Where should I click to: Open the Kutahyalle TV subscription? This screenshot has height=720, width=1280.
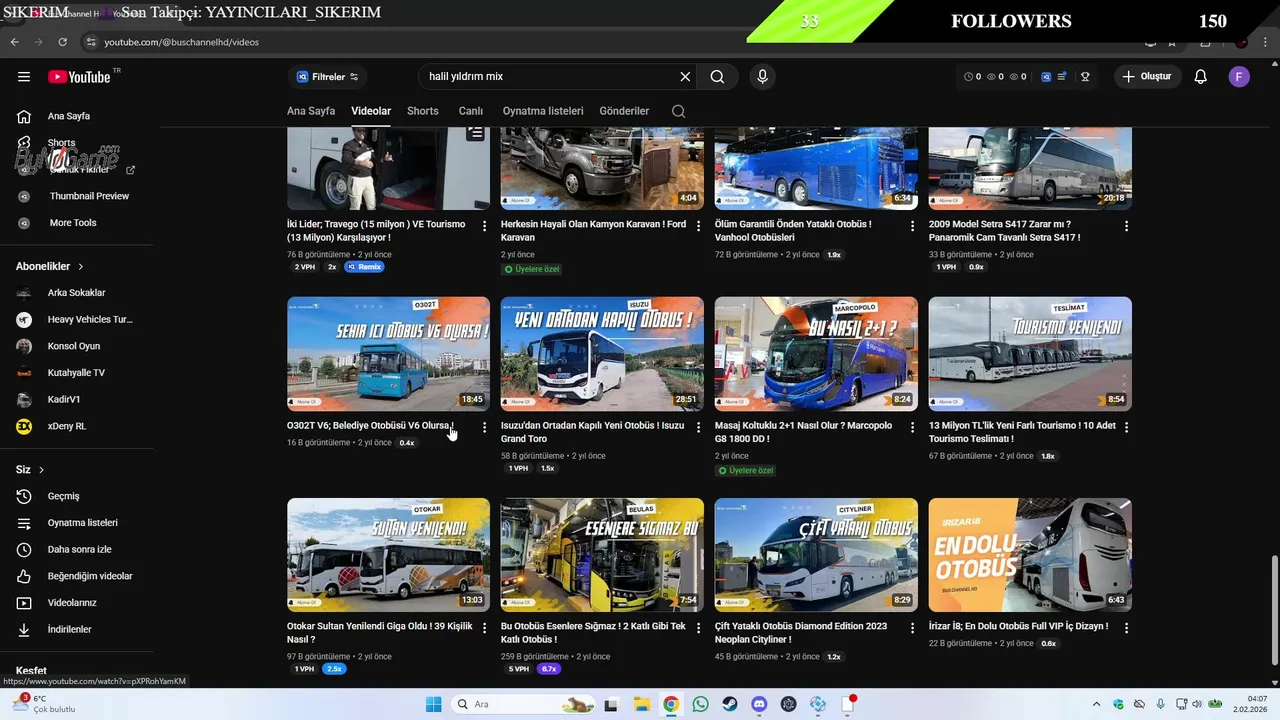(78, 373)
